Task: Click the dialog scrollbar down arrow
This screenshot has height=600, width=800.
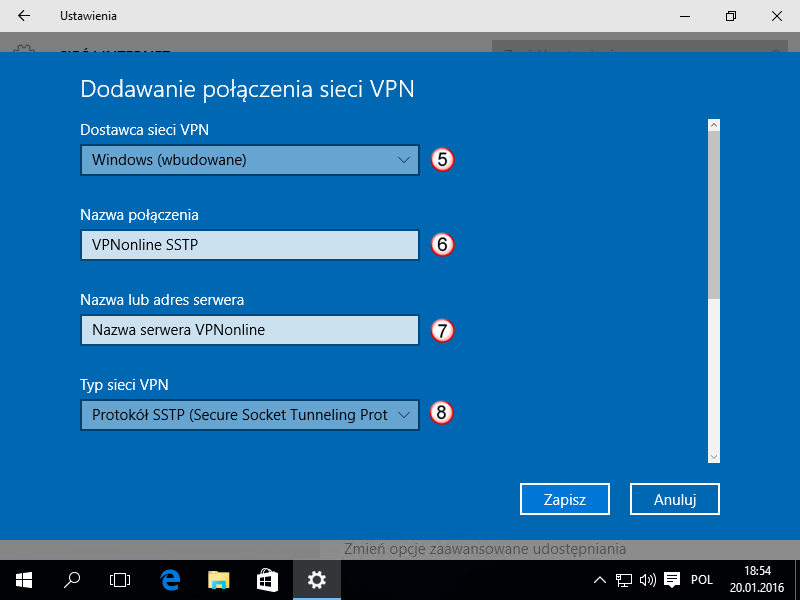Action: [714, 457]
